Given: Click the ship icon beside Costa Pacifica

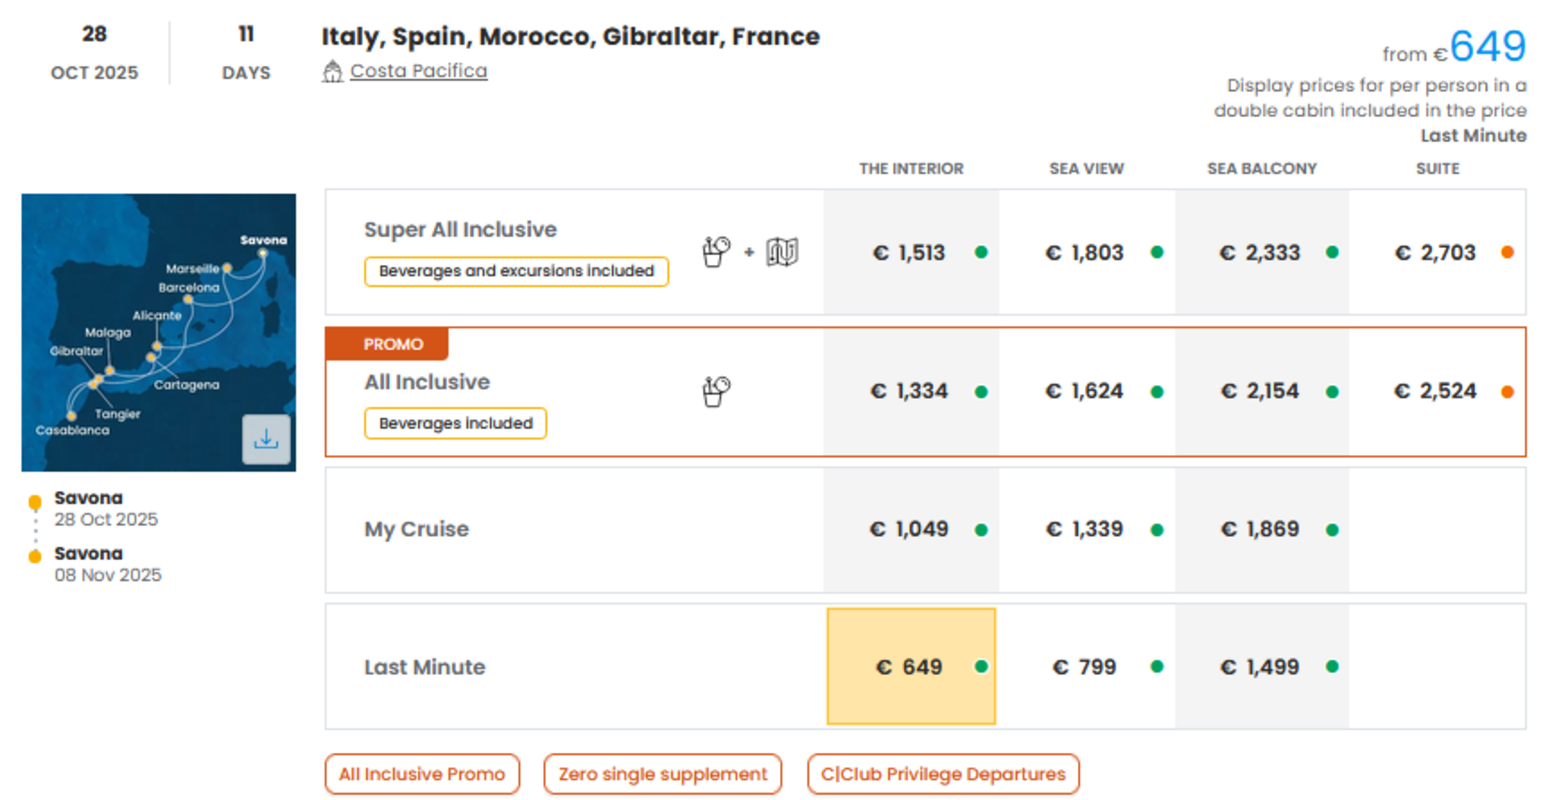Looking at the screenshot, I should (333, 72).
